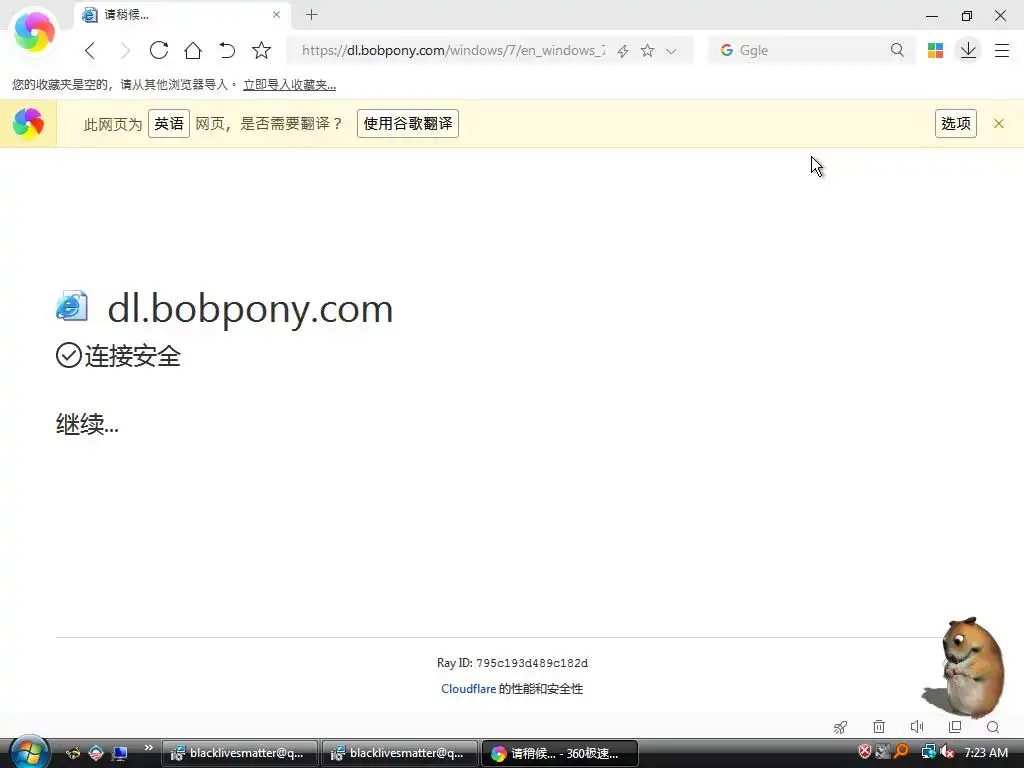Close the 请稍候 tab
The width and height of the screenshot is (1024, 768).
pos(276,14)
